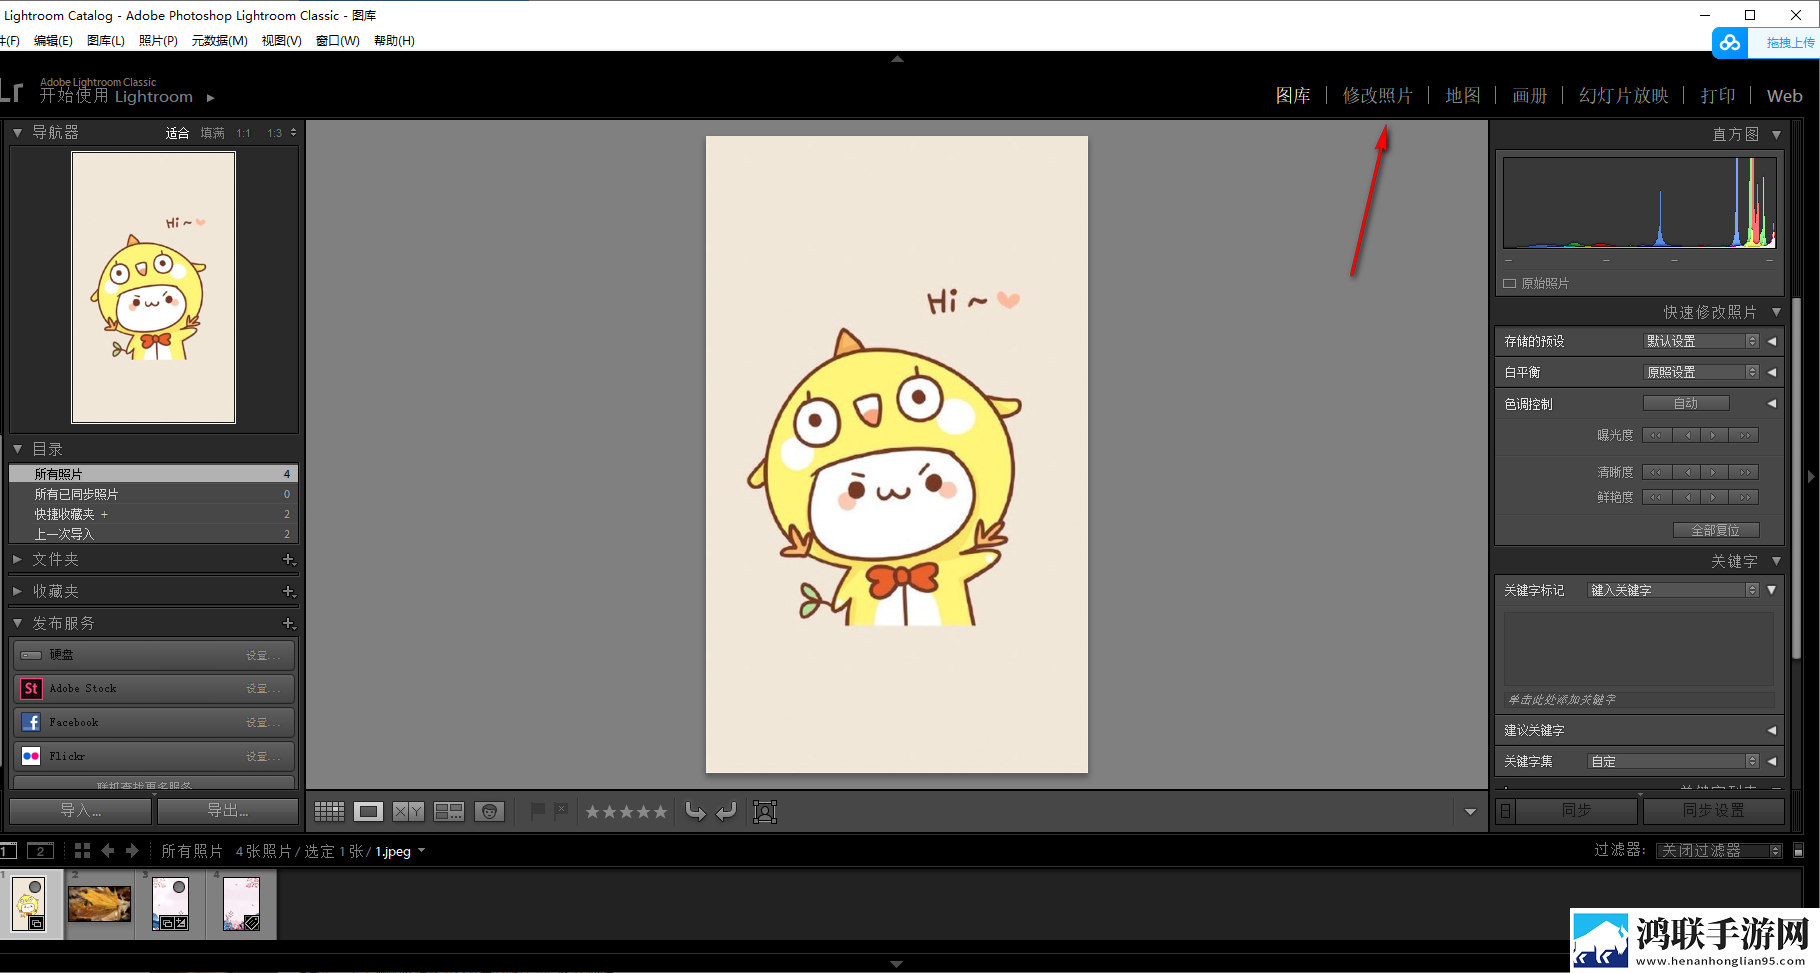The height and width of the screenshot is (973, 1820).
Task: Go forward with the filmstrip right arrow
Action: [132, 851]
